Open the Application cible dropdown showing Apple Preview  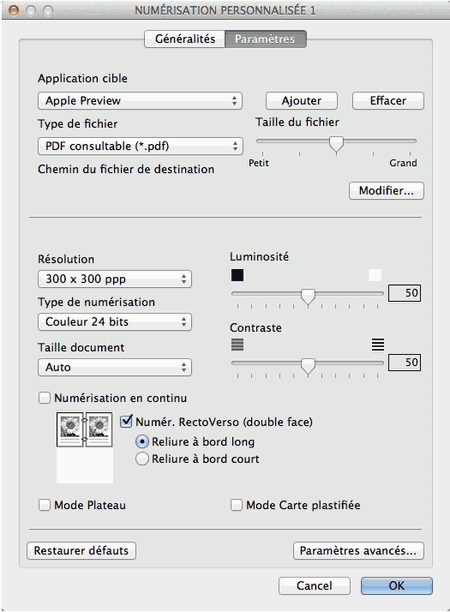point(140,101)
